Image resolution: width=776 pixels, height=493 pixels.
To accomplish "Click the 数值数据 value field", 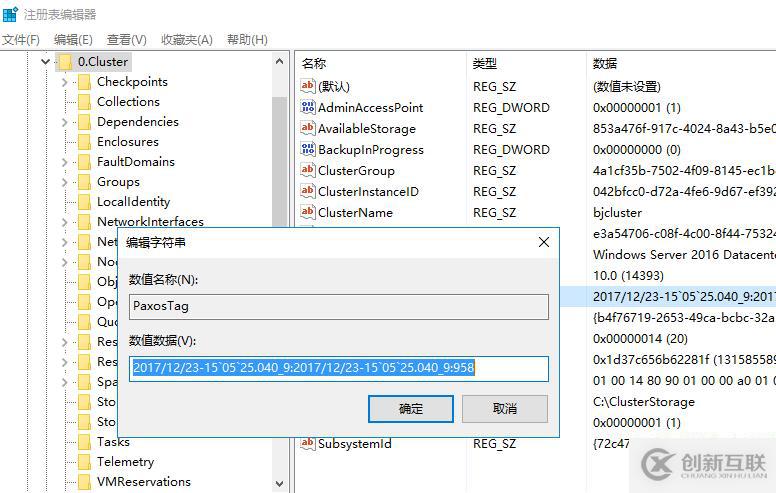I will [x=339, y=369].
